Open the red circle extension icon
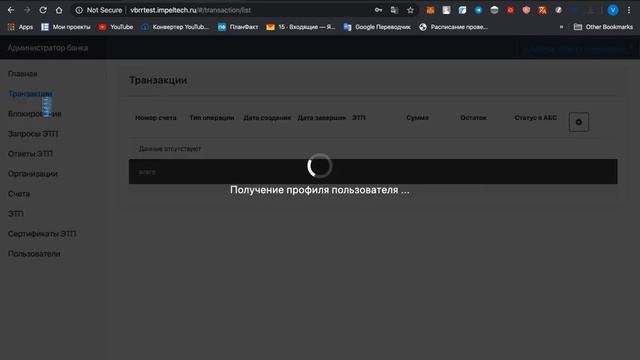Screen dimensions: 640x360 510,10
